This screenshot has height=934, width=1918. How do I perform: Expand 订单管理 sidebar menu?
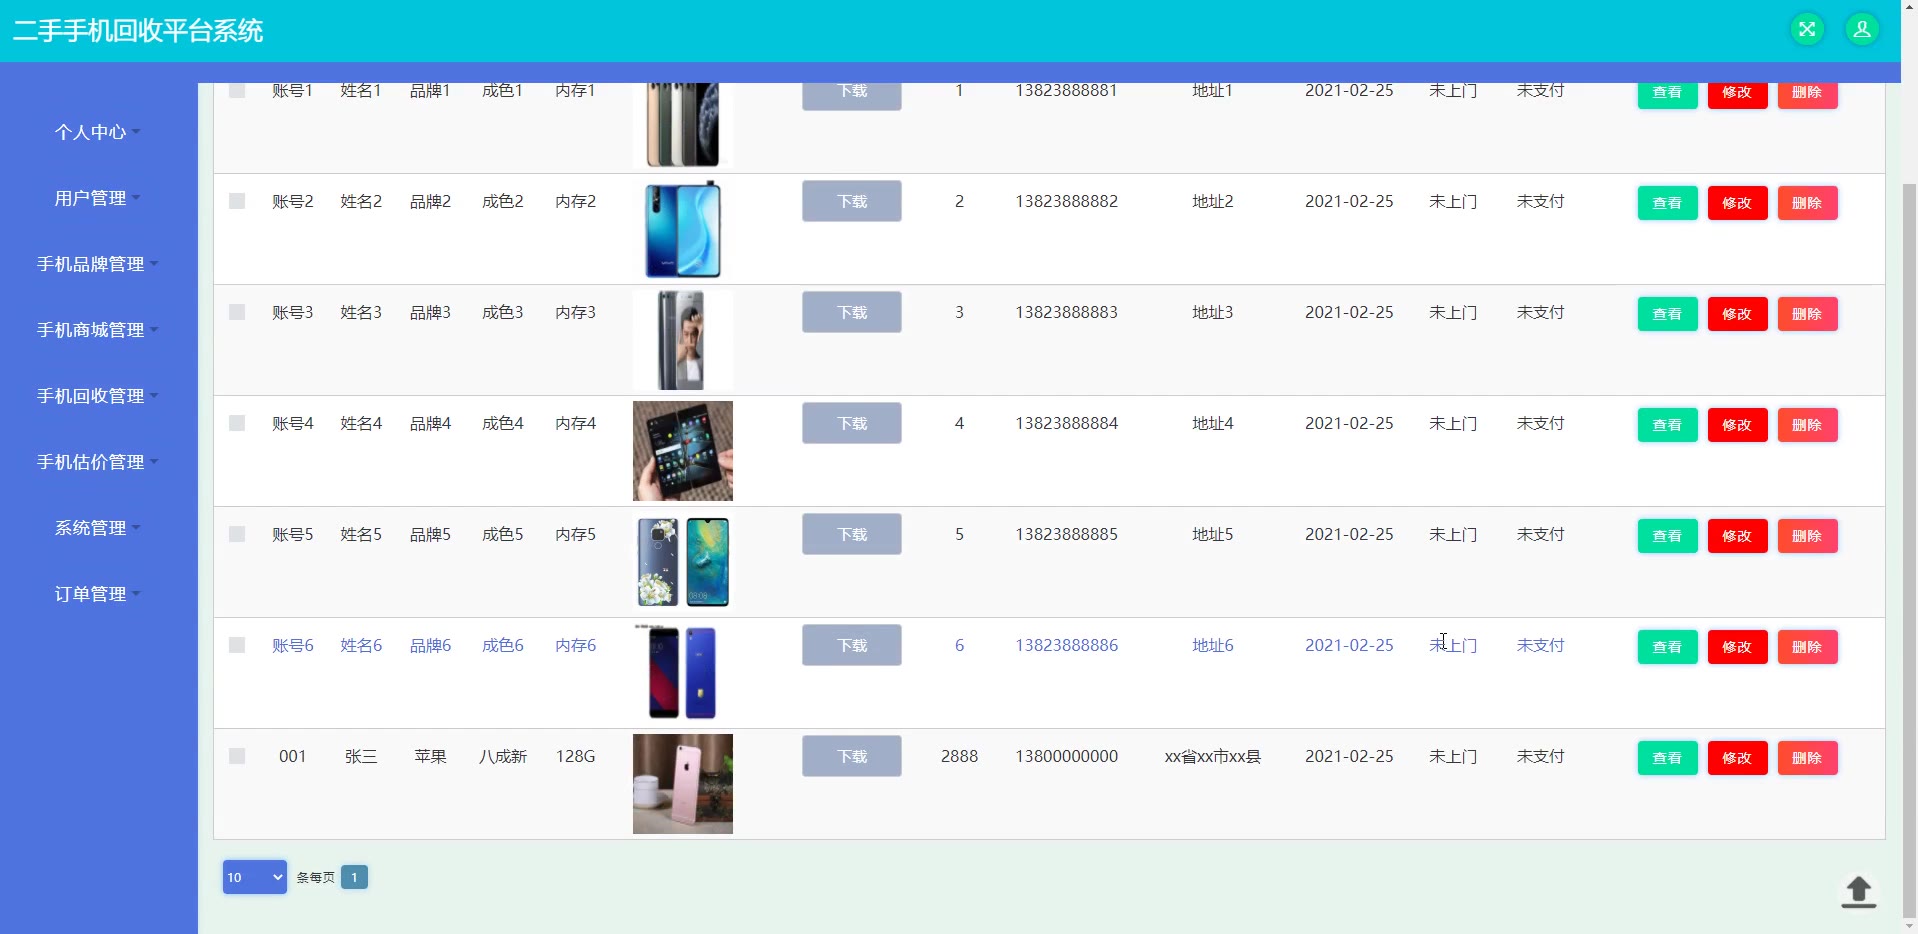tap(98, 594)
